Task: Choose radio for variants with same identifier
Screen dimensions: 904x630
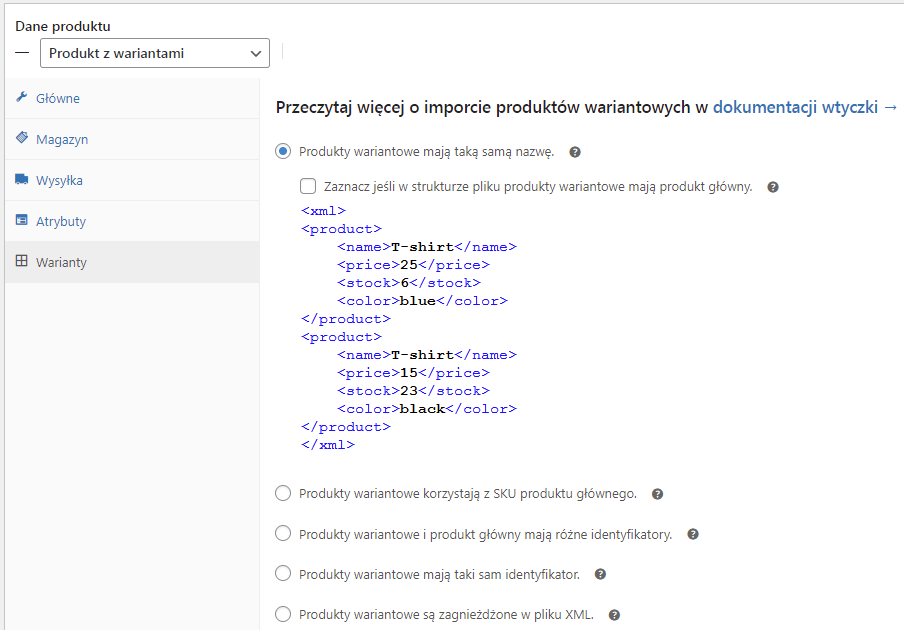Action: tap(283, 574)
